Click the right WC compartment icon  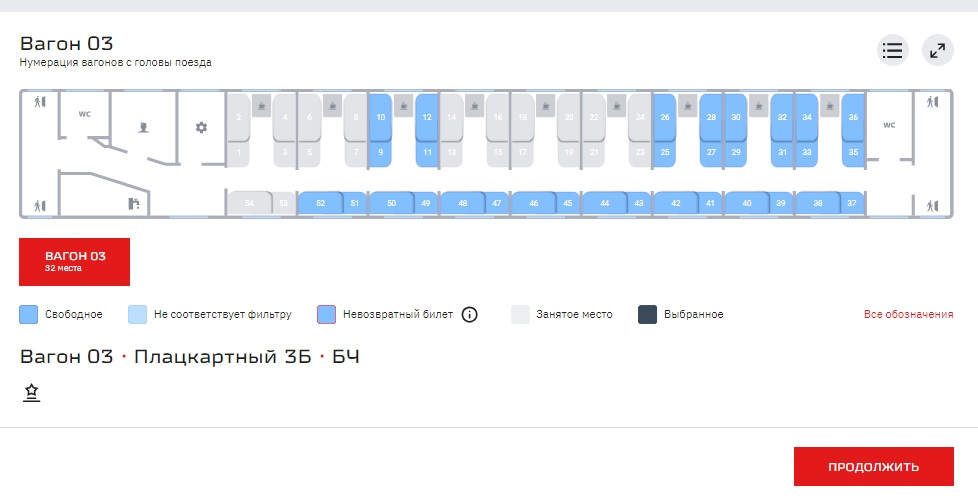pyautogui.click(x=888, y=125)
